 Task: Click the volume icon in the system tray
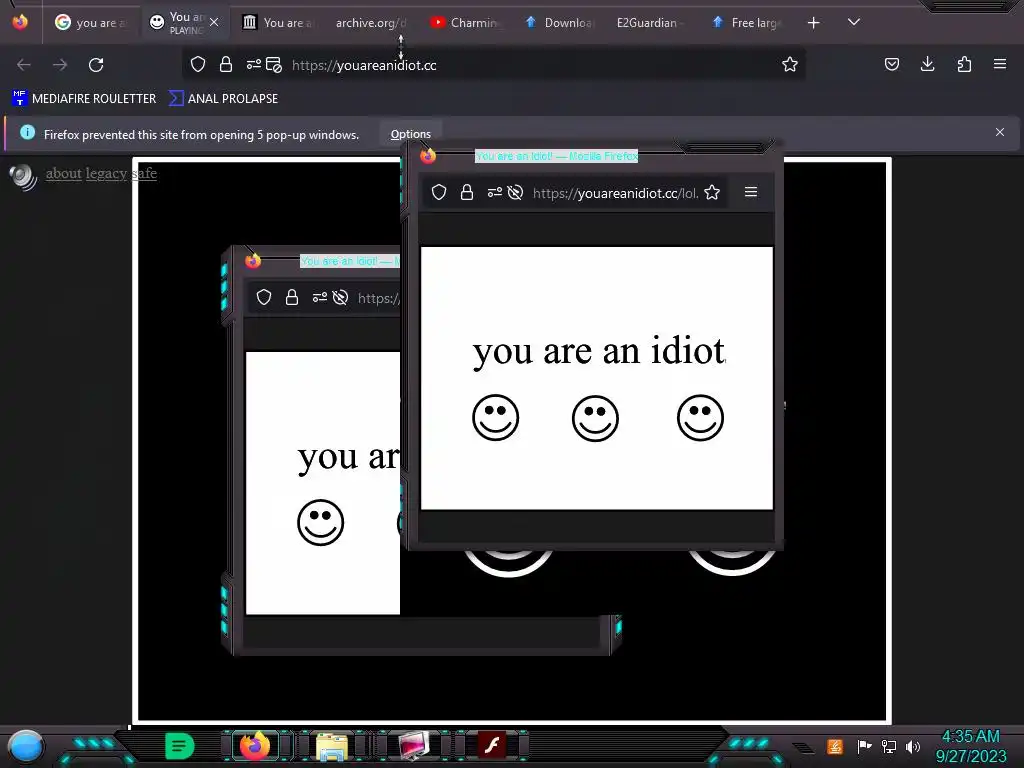913,746
